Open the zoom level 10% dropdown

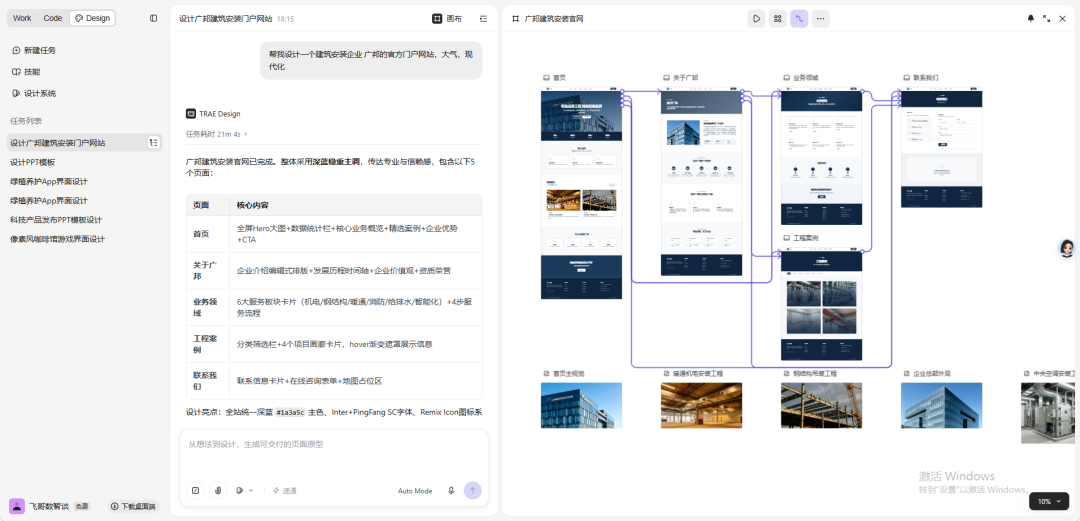[x=1049, y=501]
